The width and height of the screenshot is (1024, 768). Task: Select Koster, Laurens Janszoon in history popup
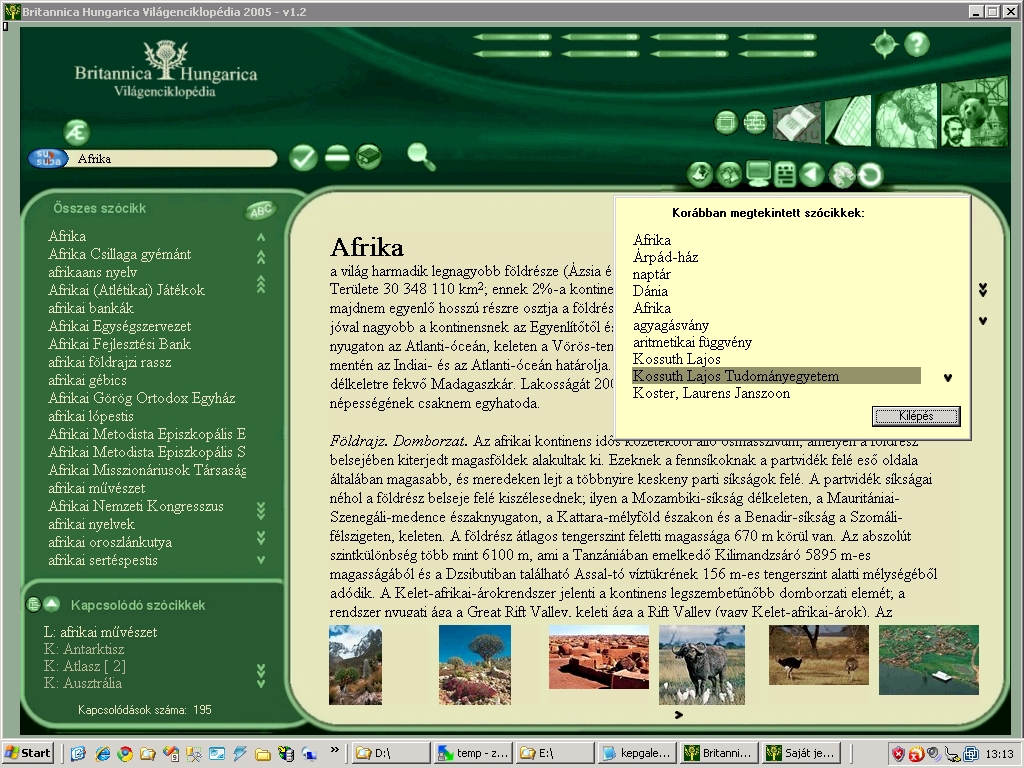[x=711, y=393]
